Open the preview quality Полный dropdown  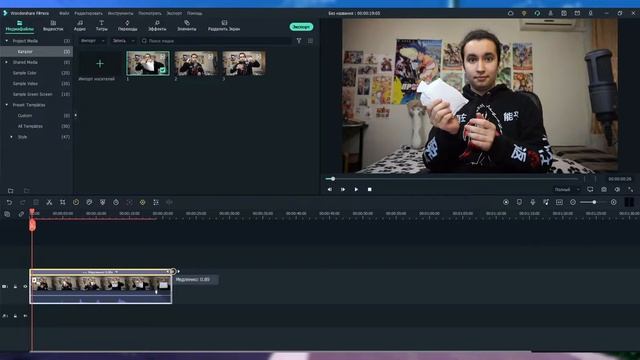point(567,189)
